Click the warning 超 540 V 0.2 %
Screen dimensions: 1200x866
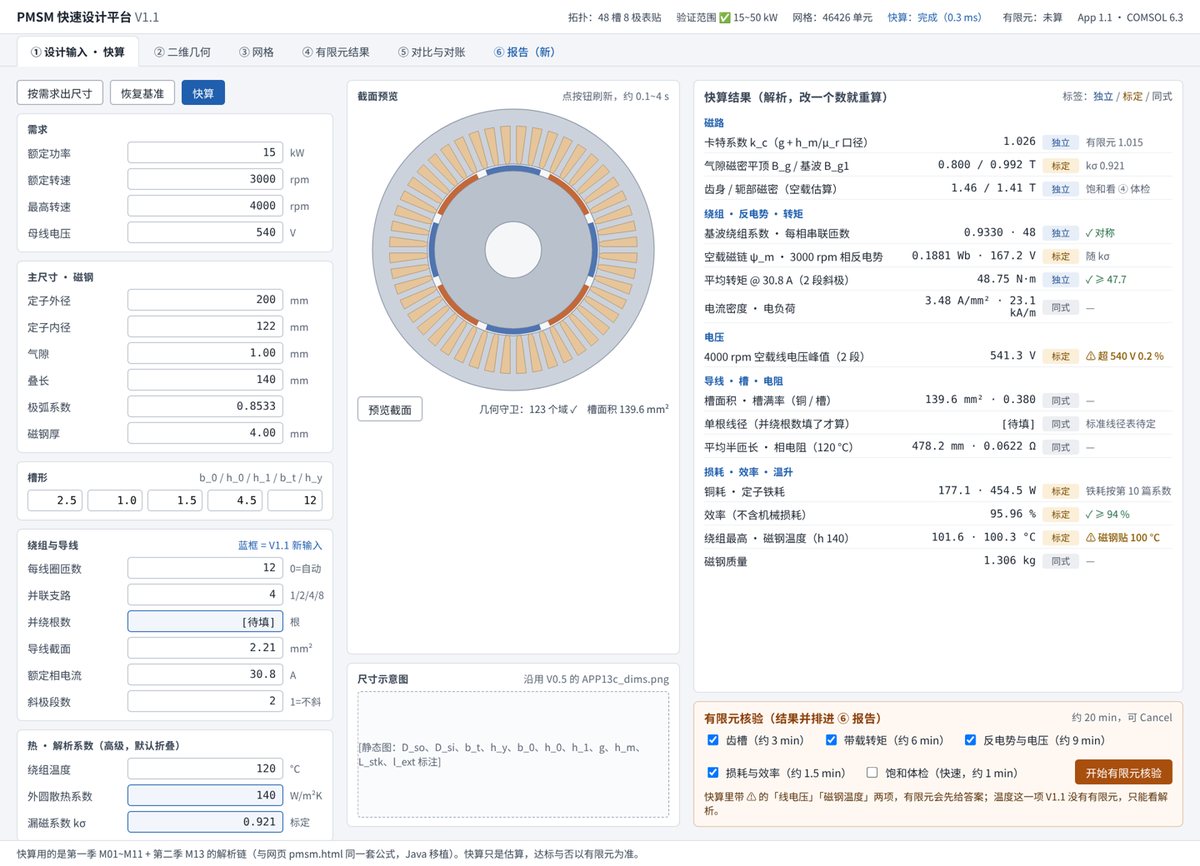1124,356
